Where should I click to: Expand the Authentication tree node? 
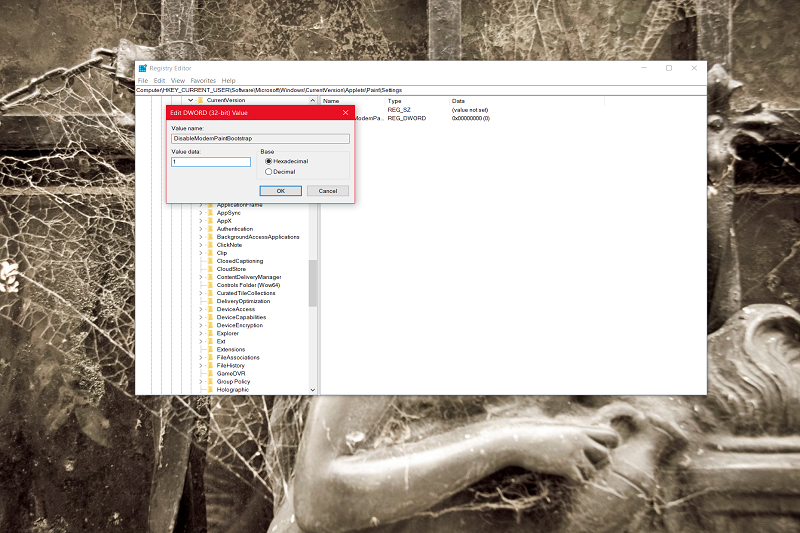click(x=201, y=229)
